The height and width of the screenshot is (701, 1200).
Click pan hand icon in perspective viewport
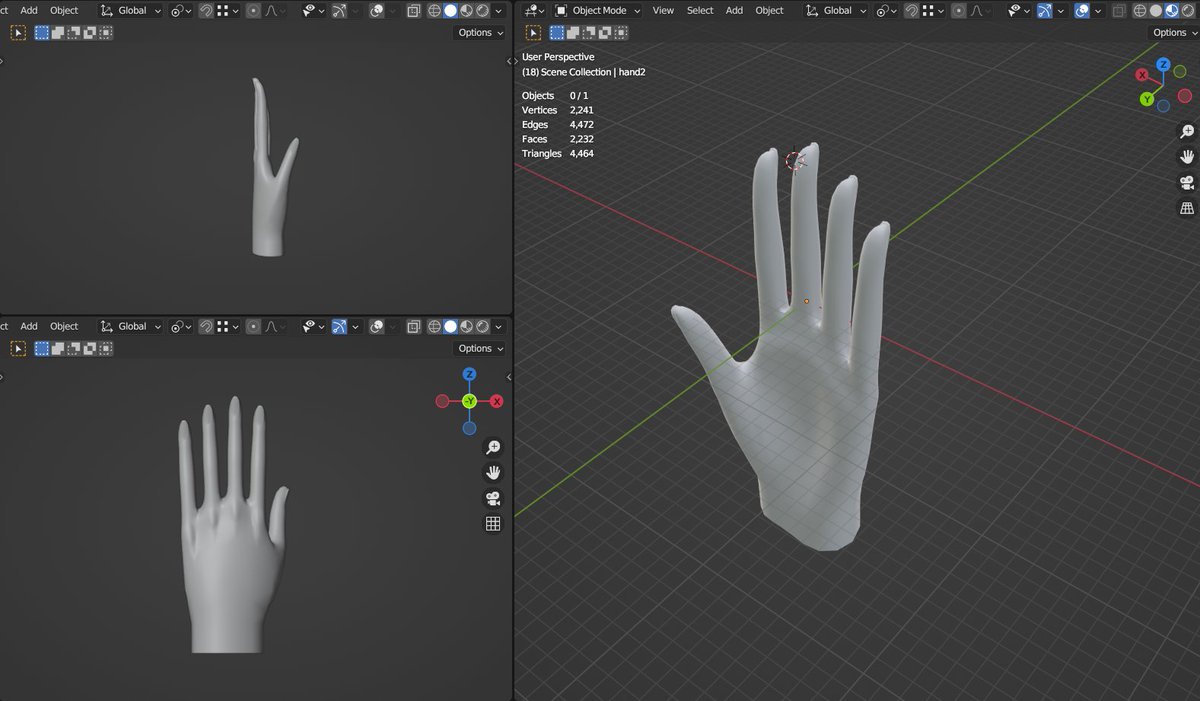(x=1187, y=157)
